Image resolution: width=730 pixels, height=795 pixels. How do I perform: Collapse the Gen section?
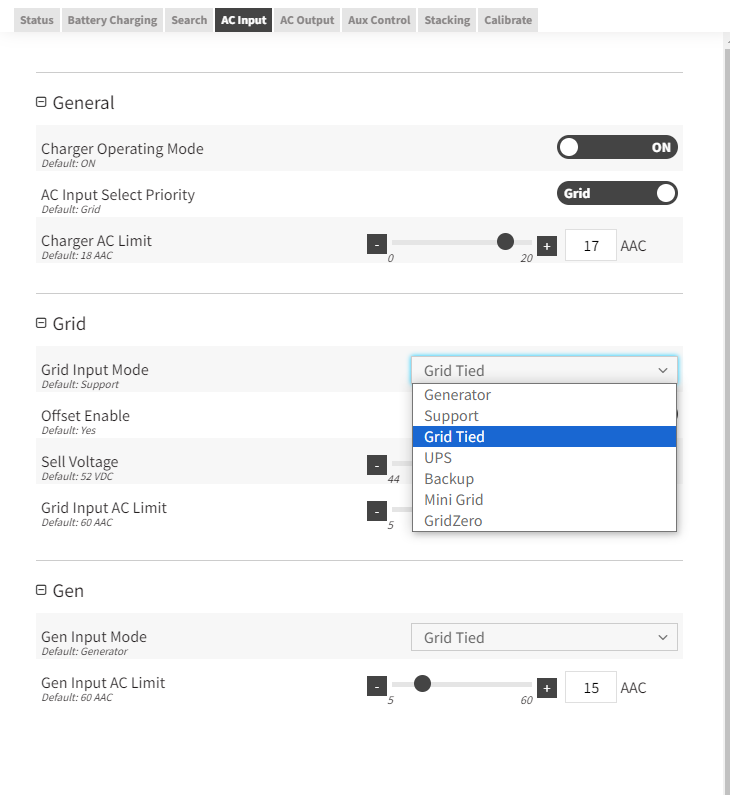41,590
